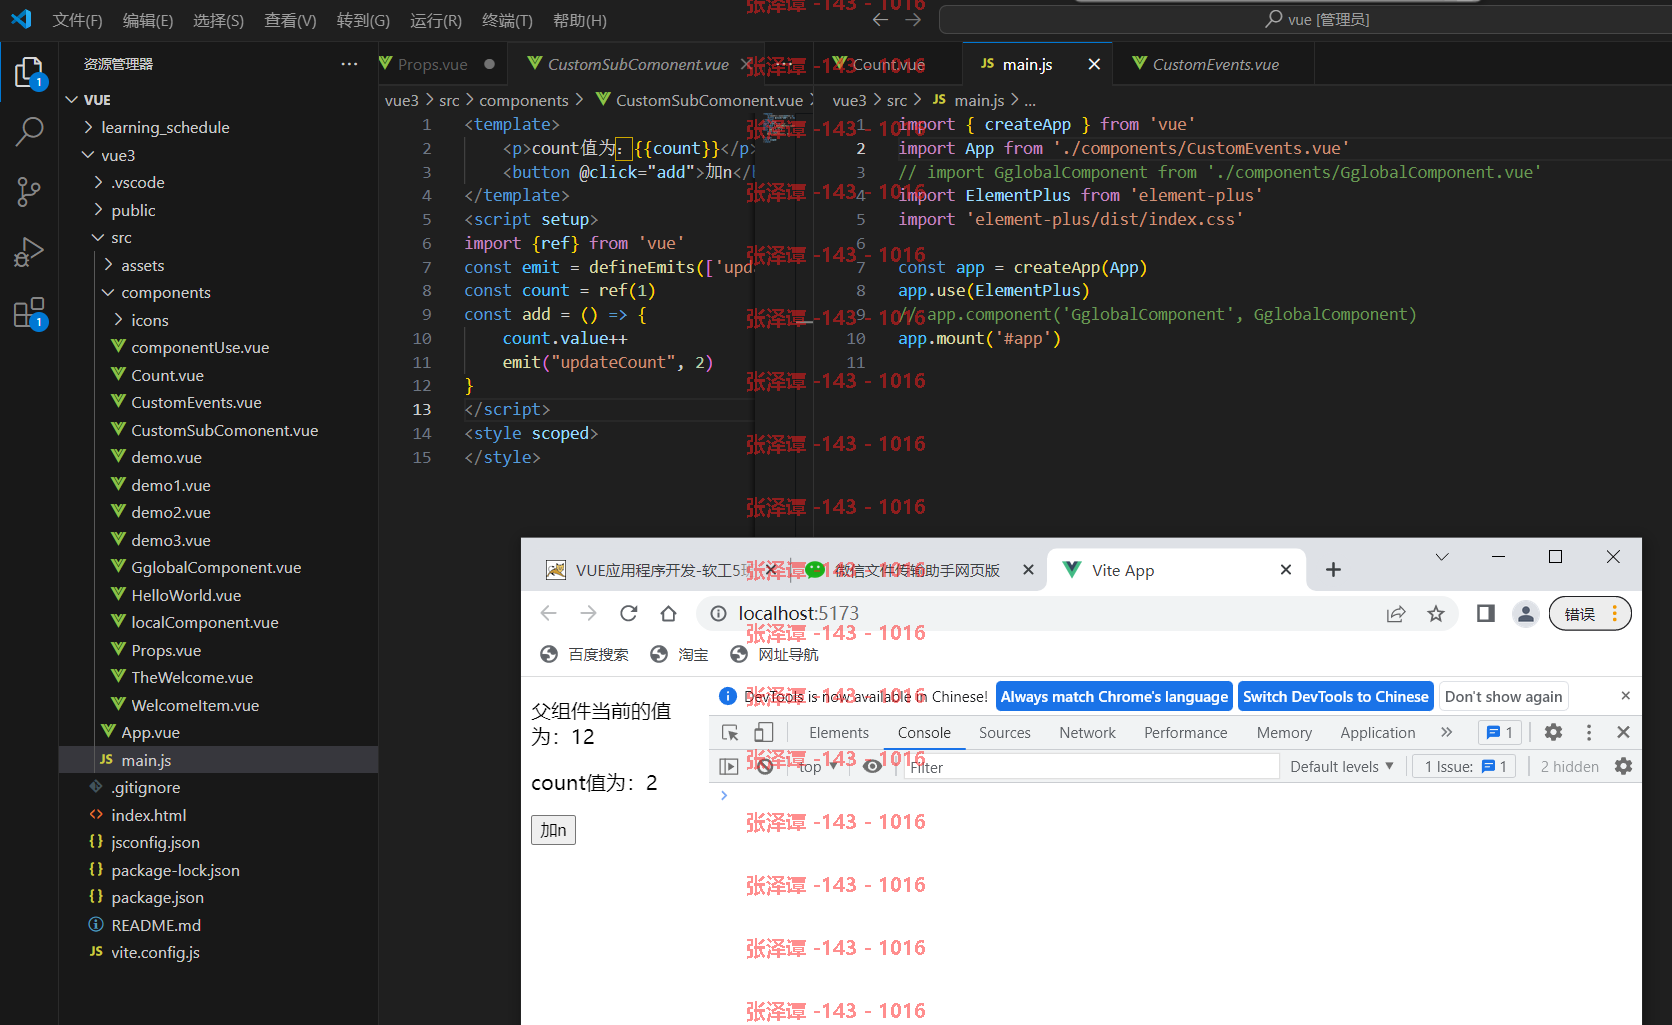Viewport: 1672px width, 1025px height.
Task: Click the 加n button on page
Action: [x=553, y=830]
